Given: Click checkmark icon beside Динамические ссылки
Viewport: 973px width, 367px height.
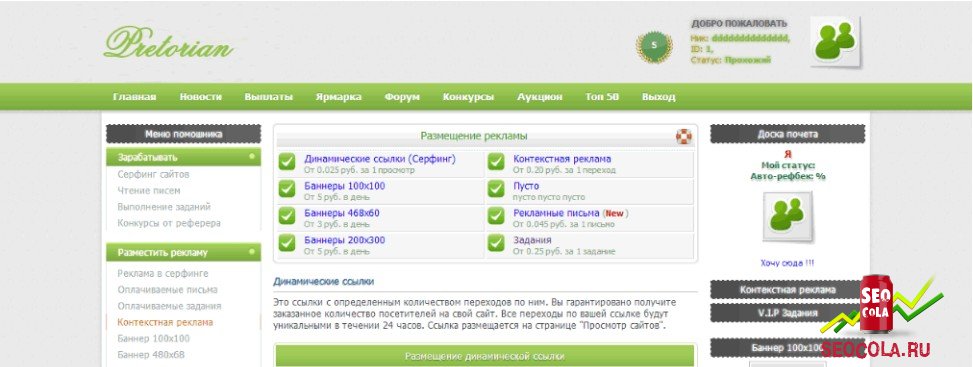Looking at the screenshot, I should click(x=287, y=162).
